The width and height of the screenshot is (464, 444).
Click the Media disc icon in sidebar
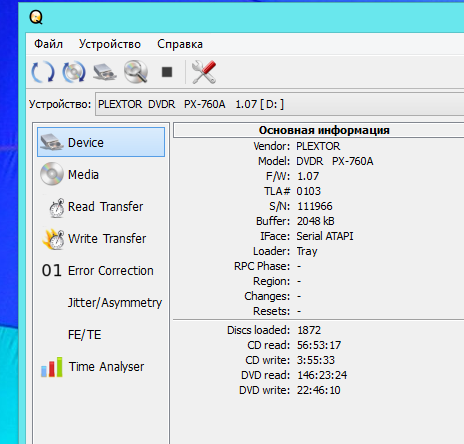click(52, 174)
